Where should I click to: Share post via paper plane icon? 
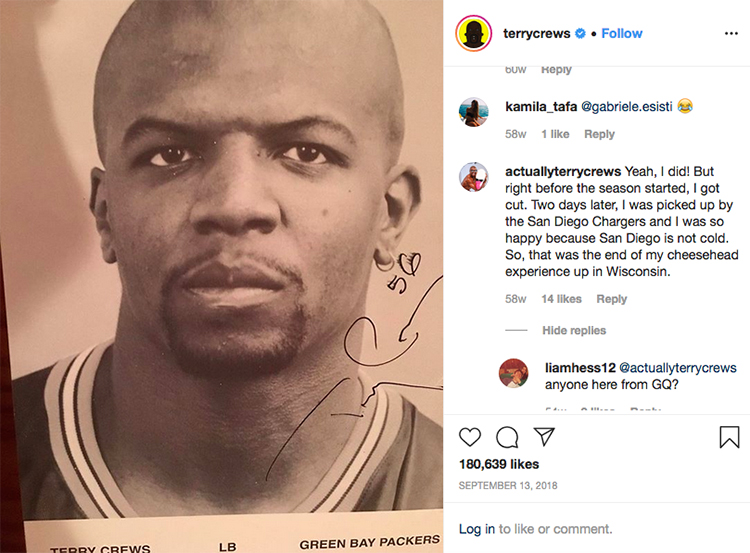point(544,436)
